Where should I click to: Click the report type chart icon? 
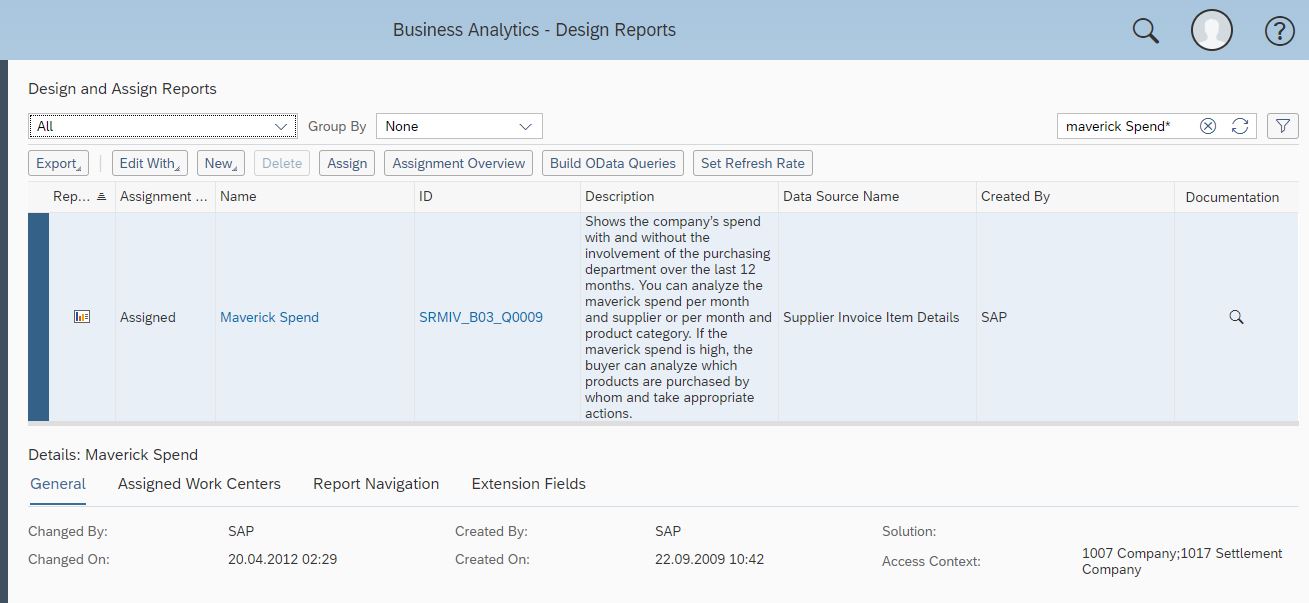point(82,317)
